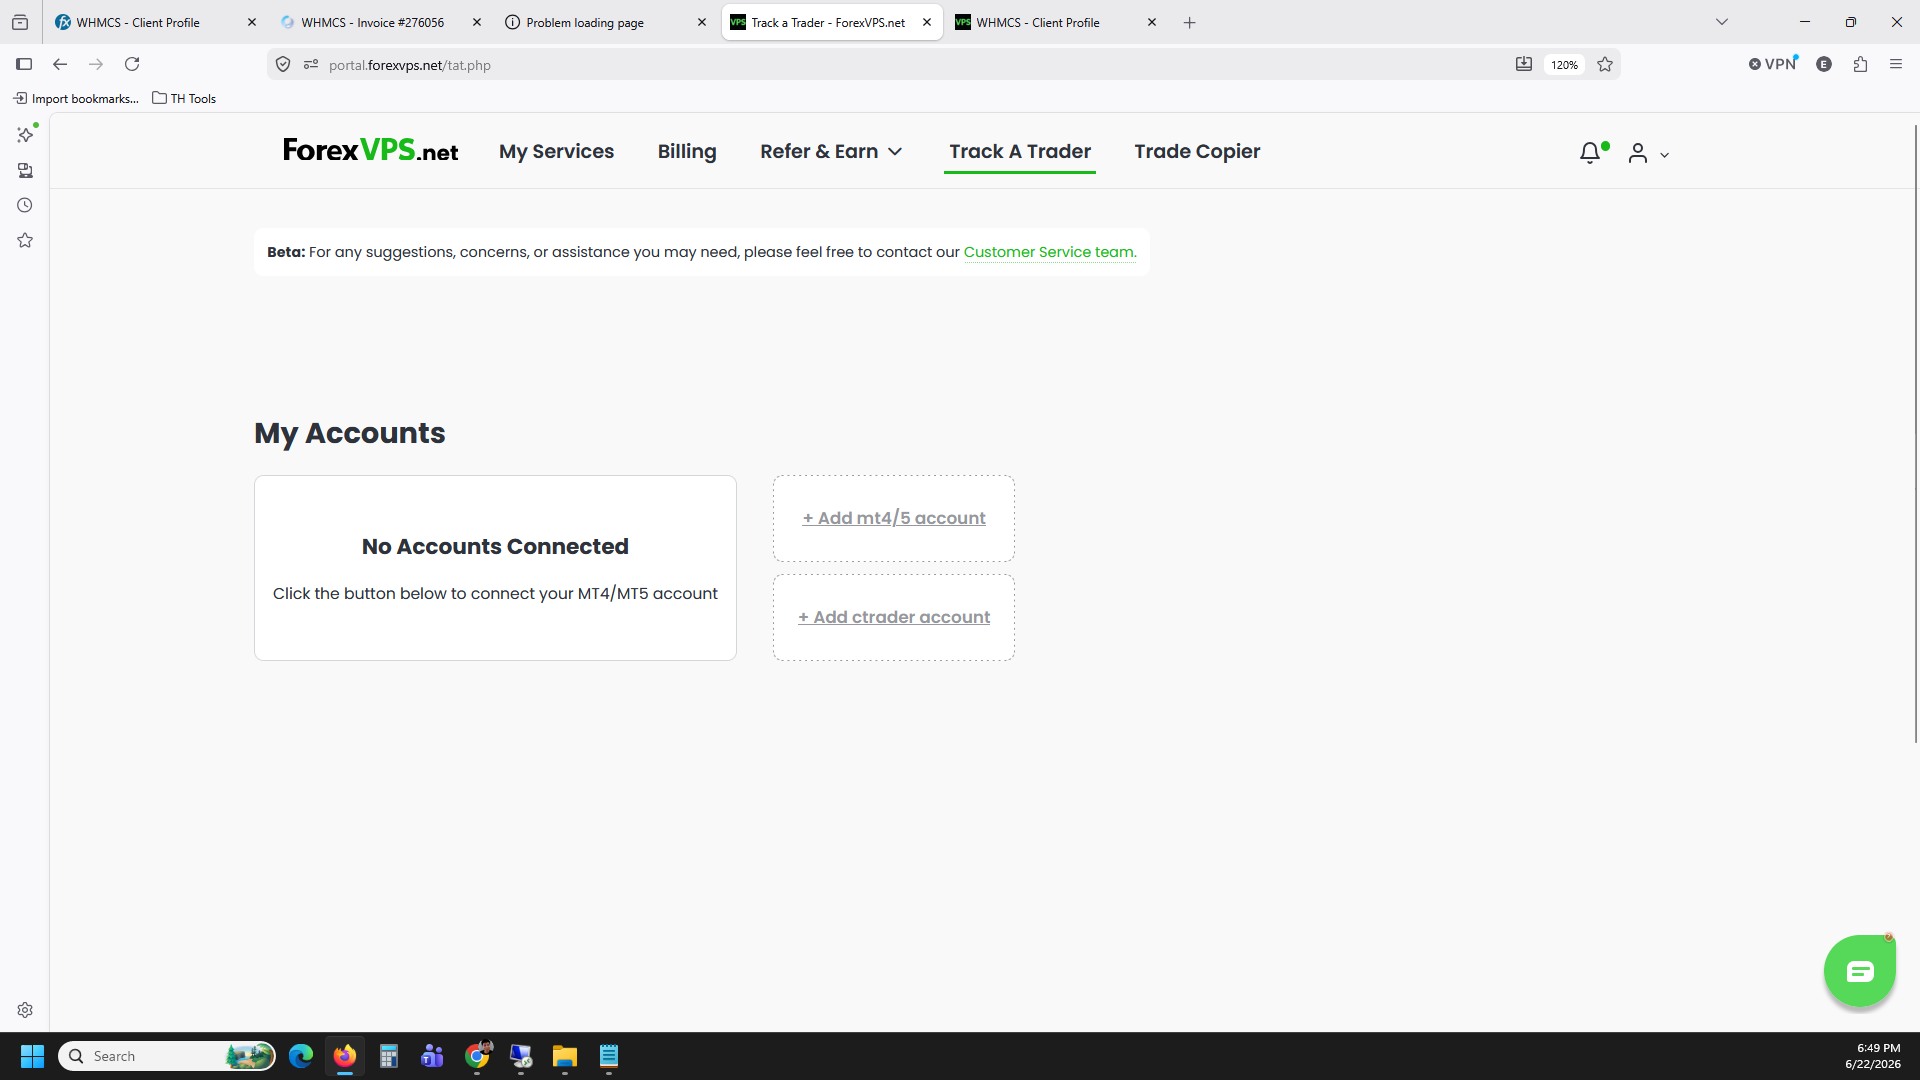Open the Billing page

(687, 151)
